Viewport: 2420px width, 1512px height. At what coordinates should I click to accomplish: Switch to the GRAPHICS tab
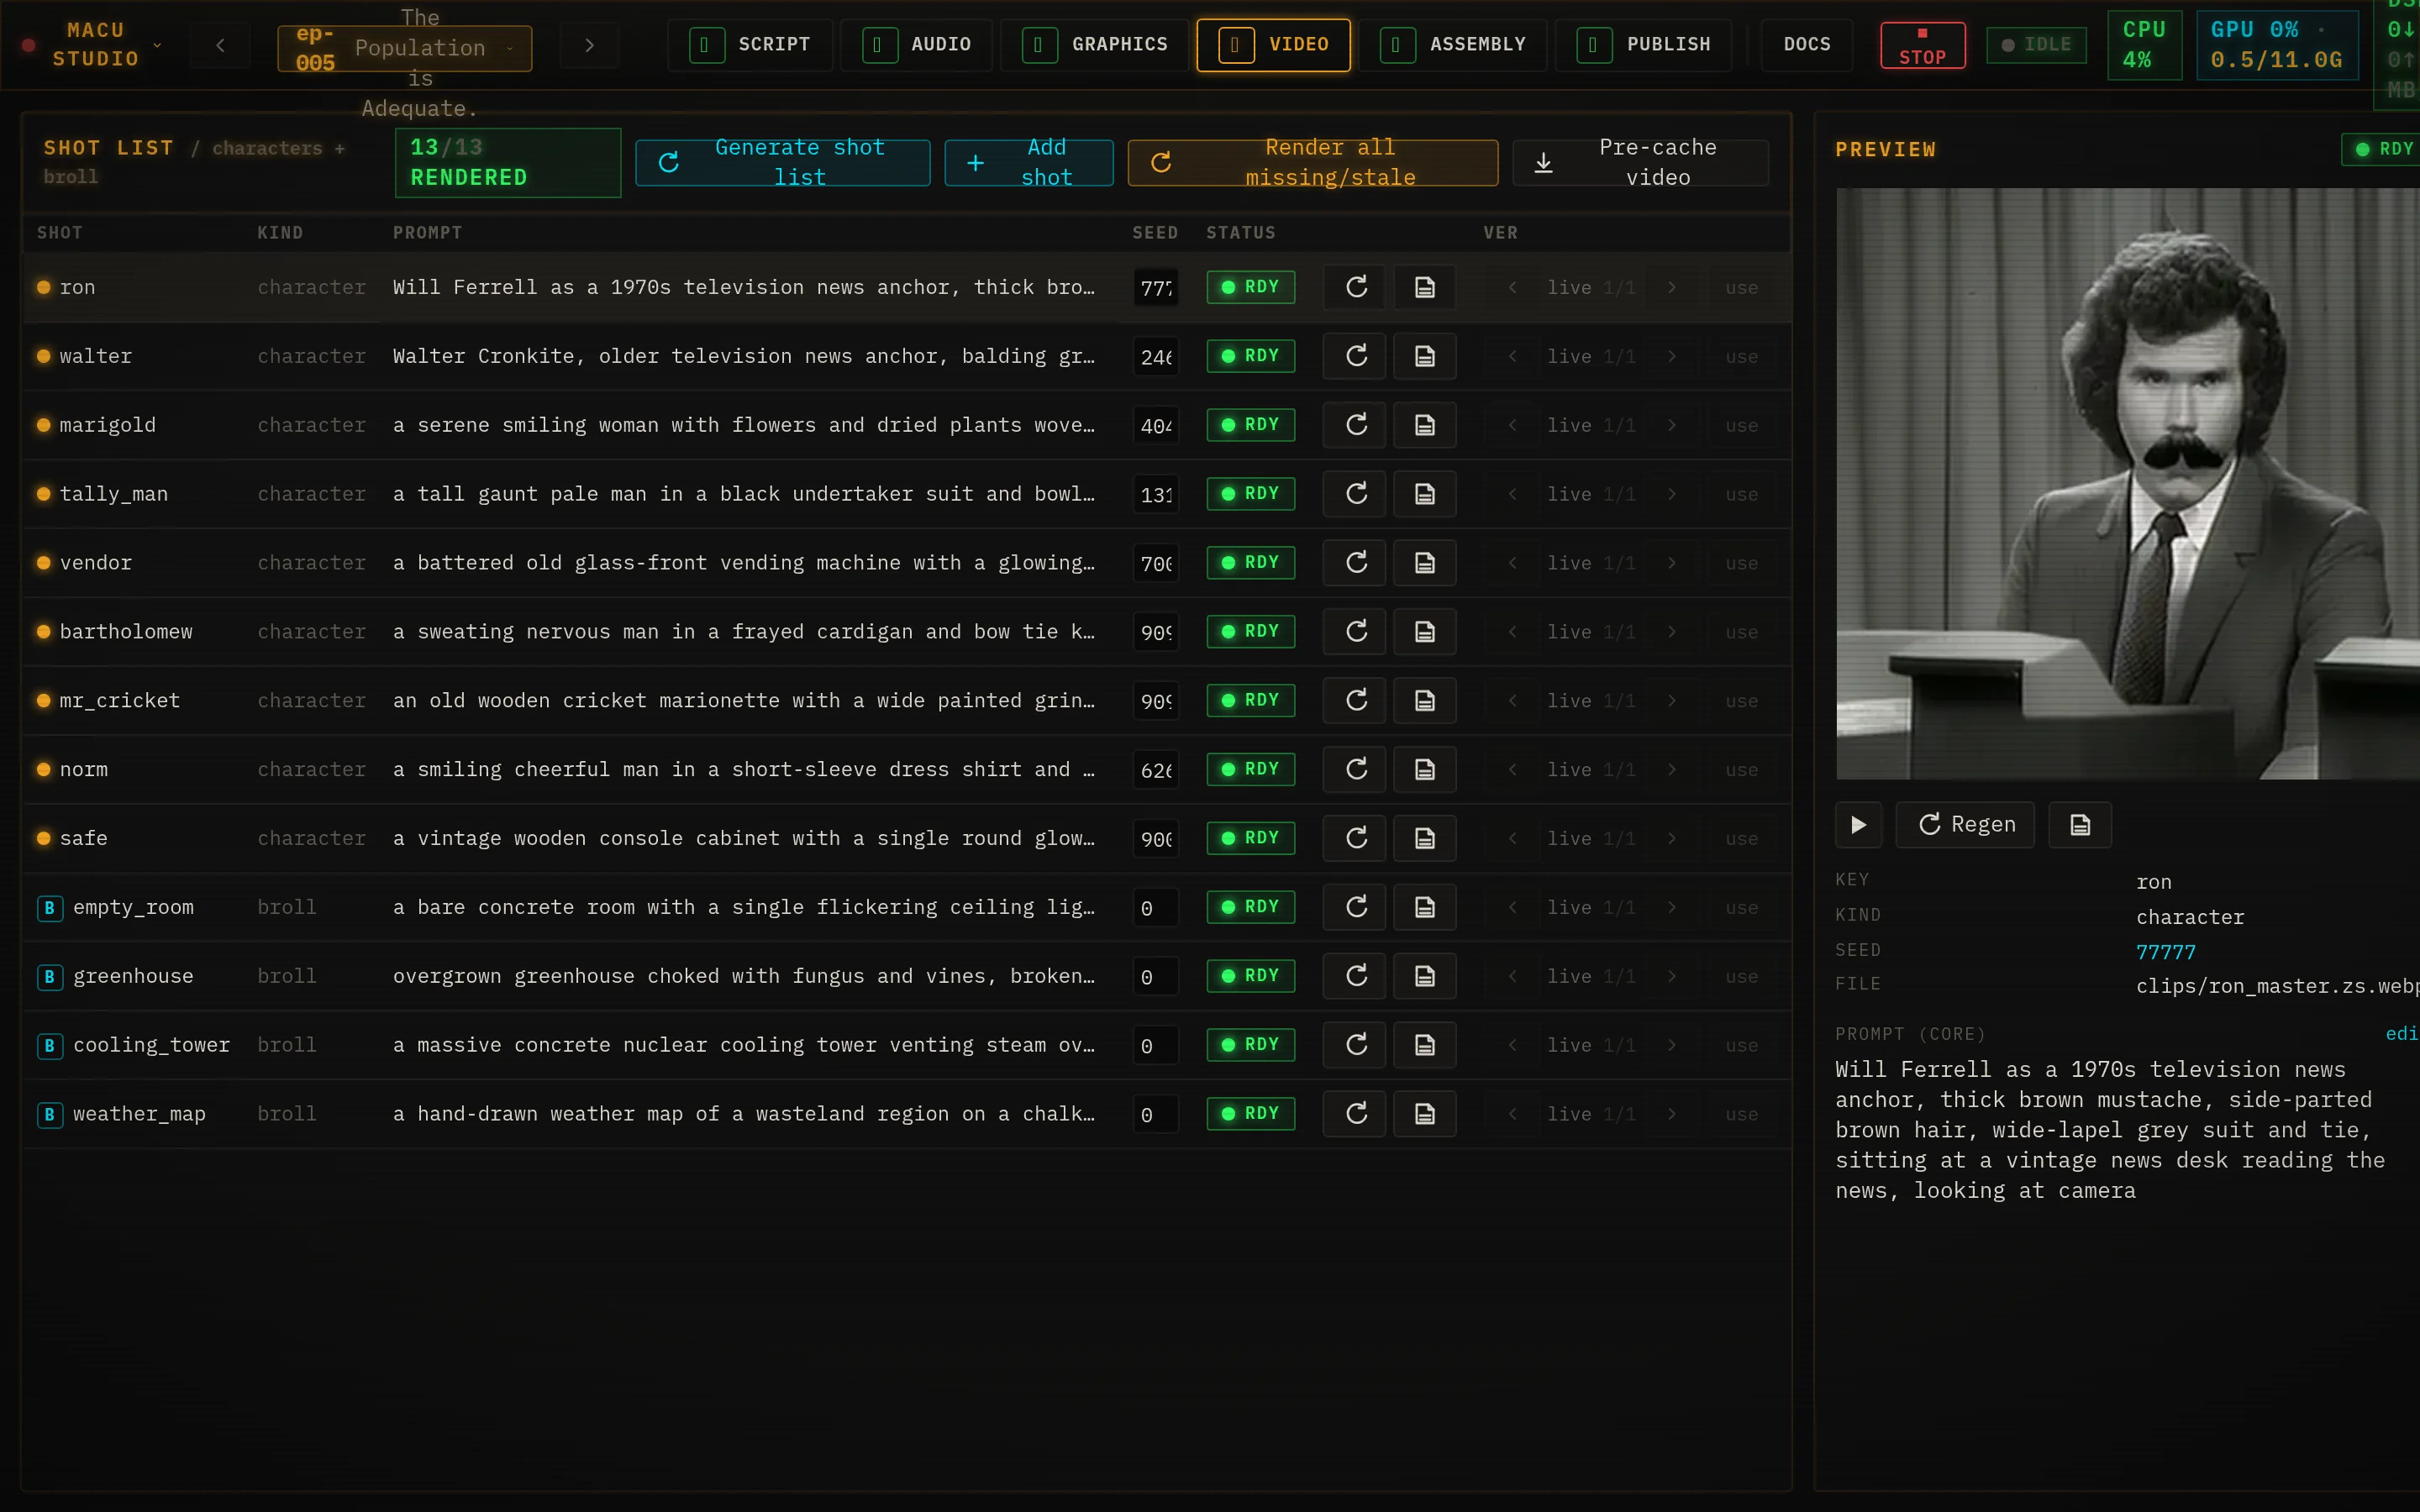[1095, 45]
